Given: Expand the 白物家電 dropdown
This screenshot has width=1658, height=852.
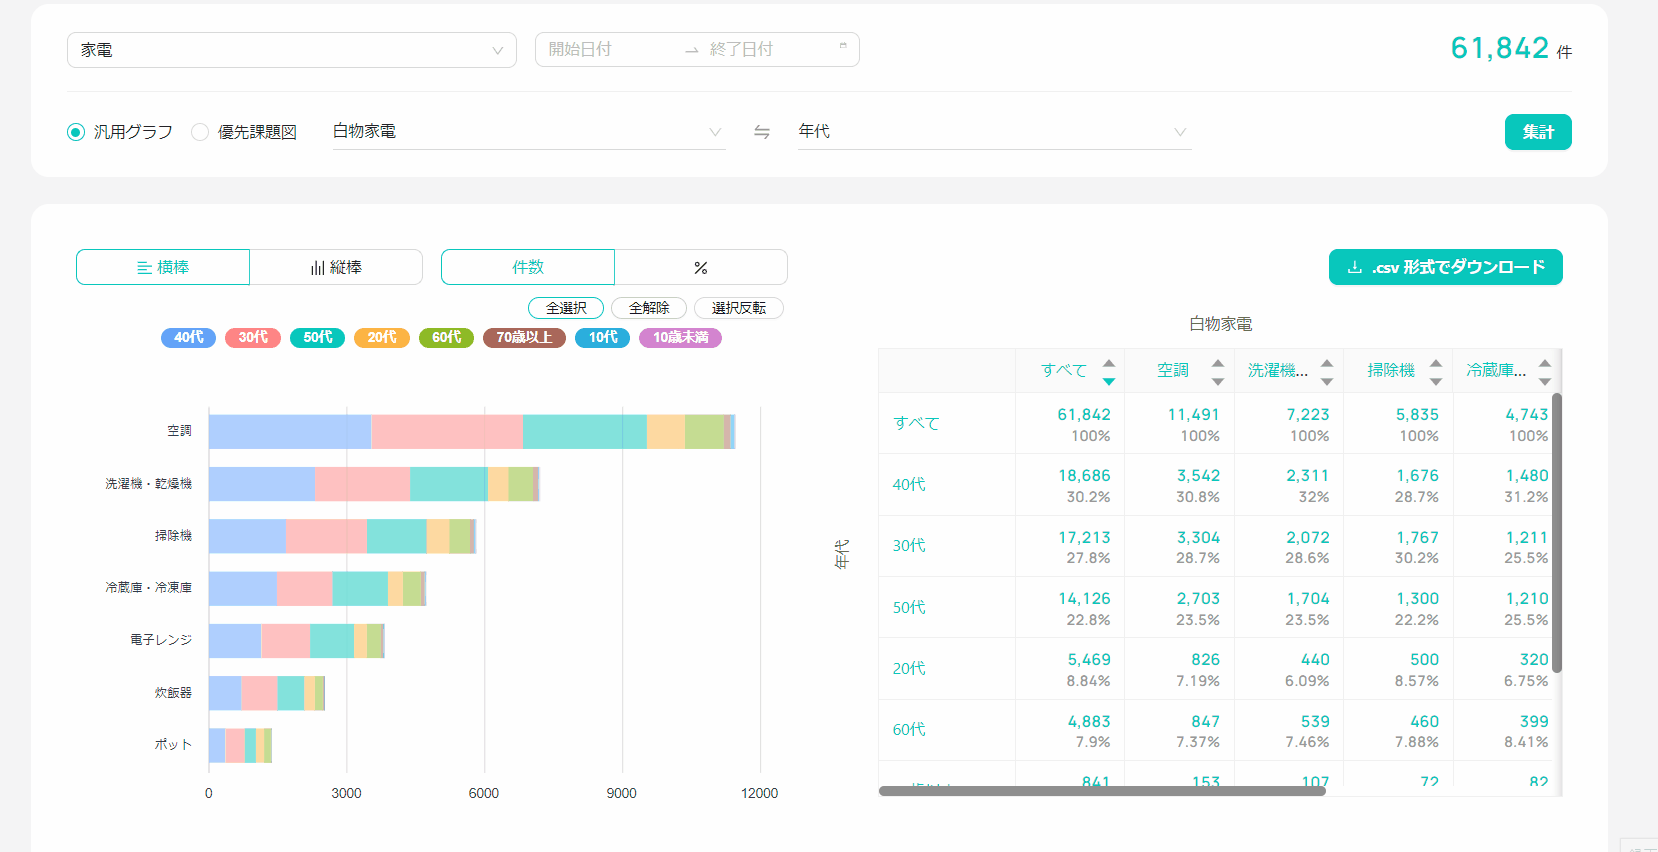Looking at the screenshot, I should [527, 132].
